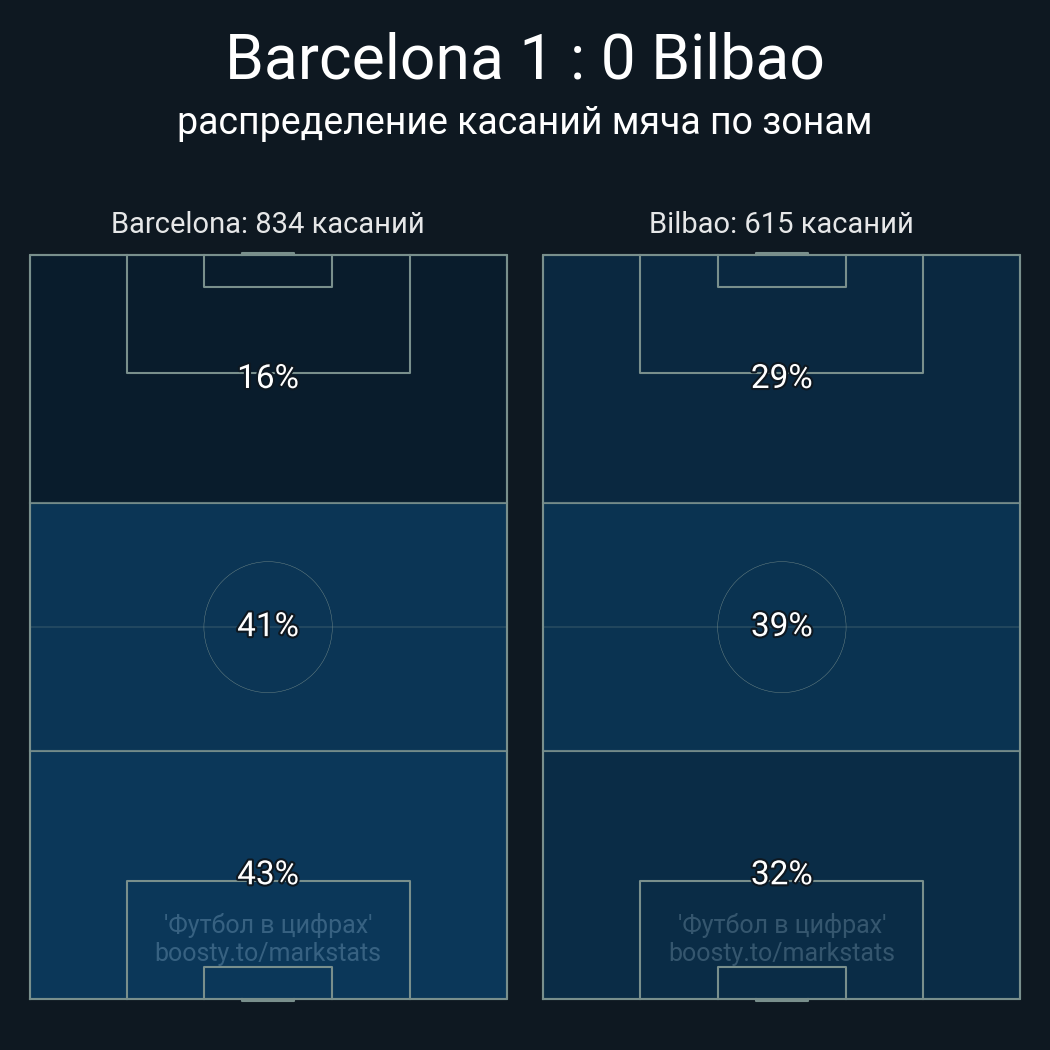The image size is (1050, 1050).
Task: Click the 41% value in Barcelona's center circle
Action: coord(268,625)
